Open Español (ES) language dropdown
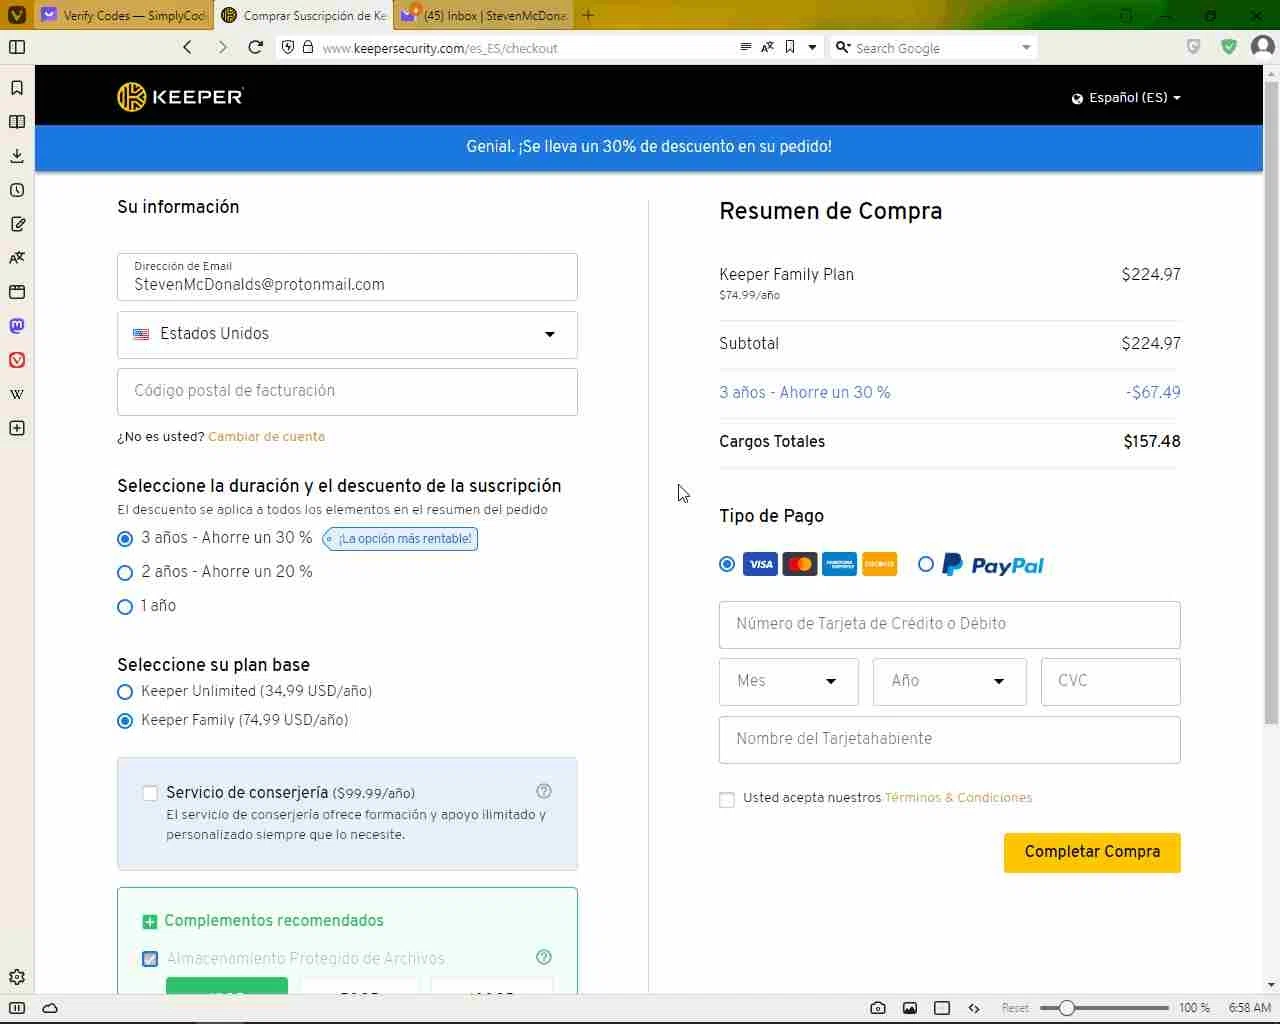The width and height of the screenshot is (1280, 1024). click(1126, 97)
